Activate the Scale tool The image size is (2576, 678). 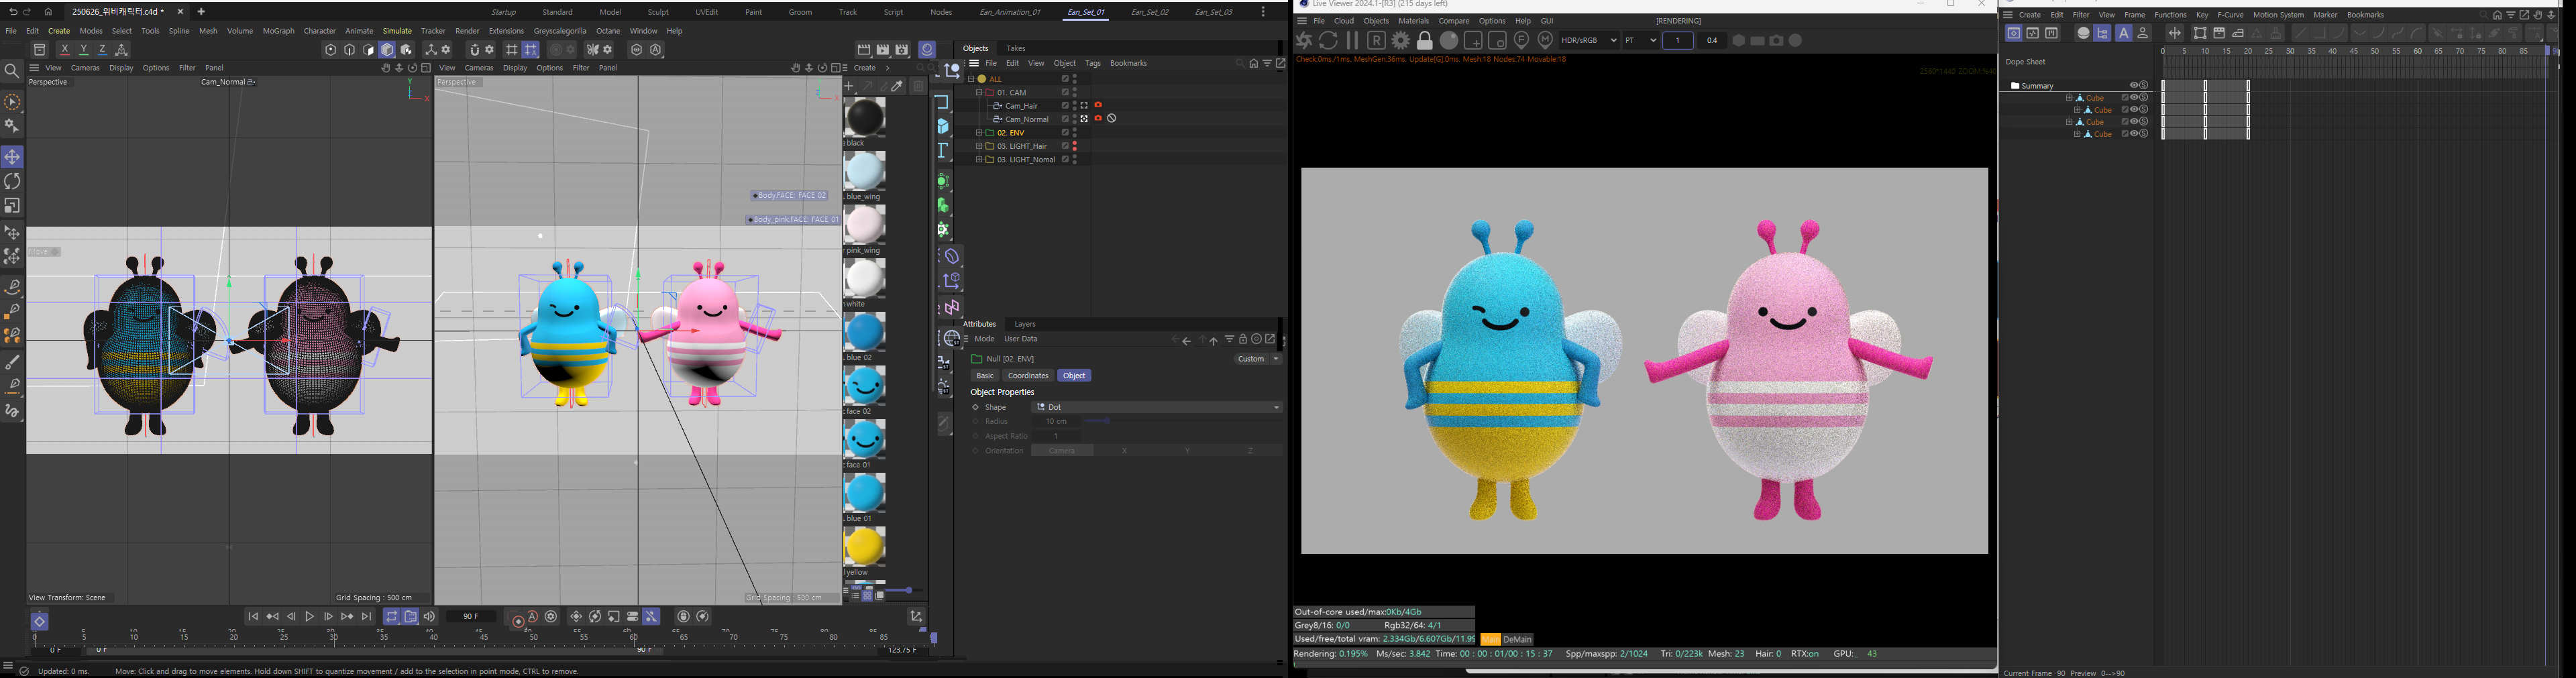pos(12,206)
